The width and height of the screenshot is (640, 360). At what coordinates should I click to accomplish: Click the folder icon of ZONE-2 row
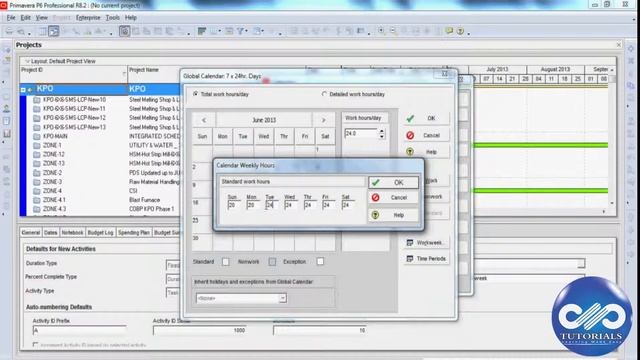pos(37,173)
